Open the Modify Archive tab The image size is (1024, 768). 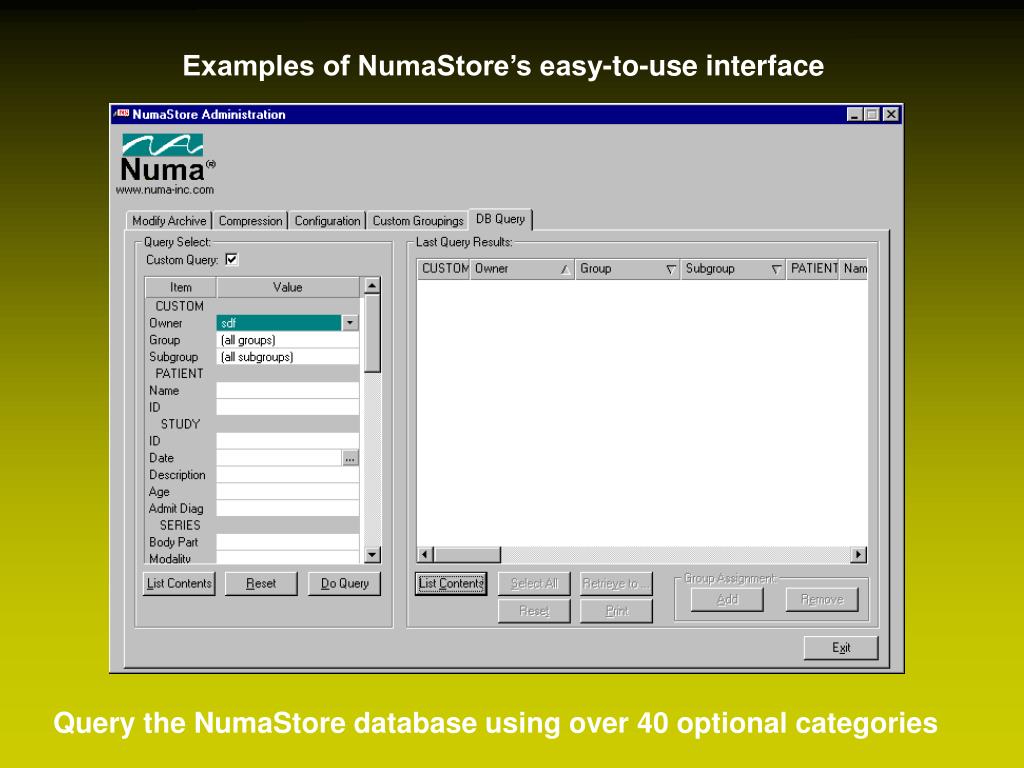[x=168, y=221]
